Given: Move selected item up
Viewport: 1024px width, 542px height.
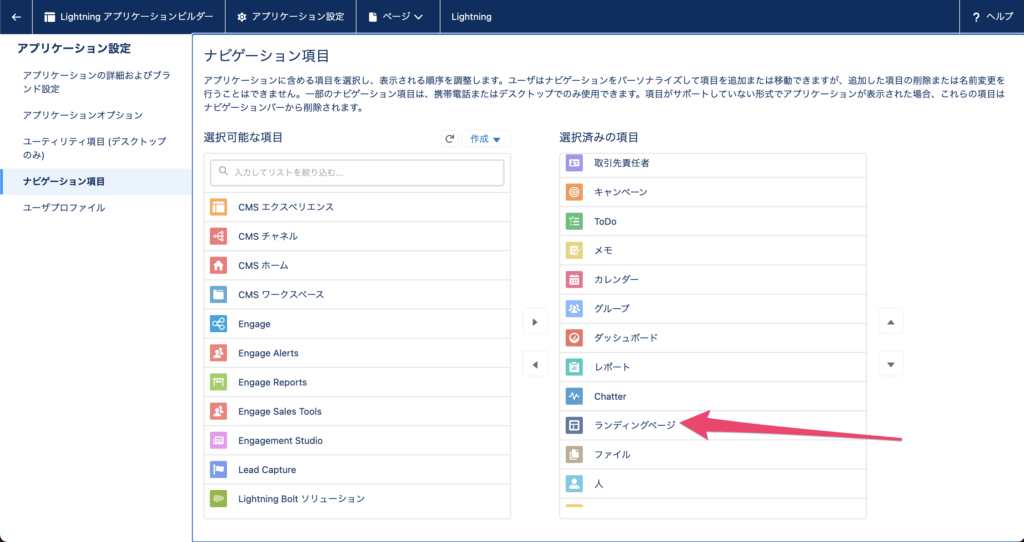Looking at the screenshot, I should 891,322.
